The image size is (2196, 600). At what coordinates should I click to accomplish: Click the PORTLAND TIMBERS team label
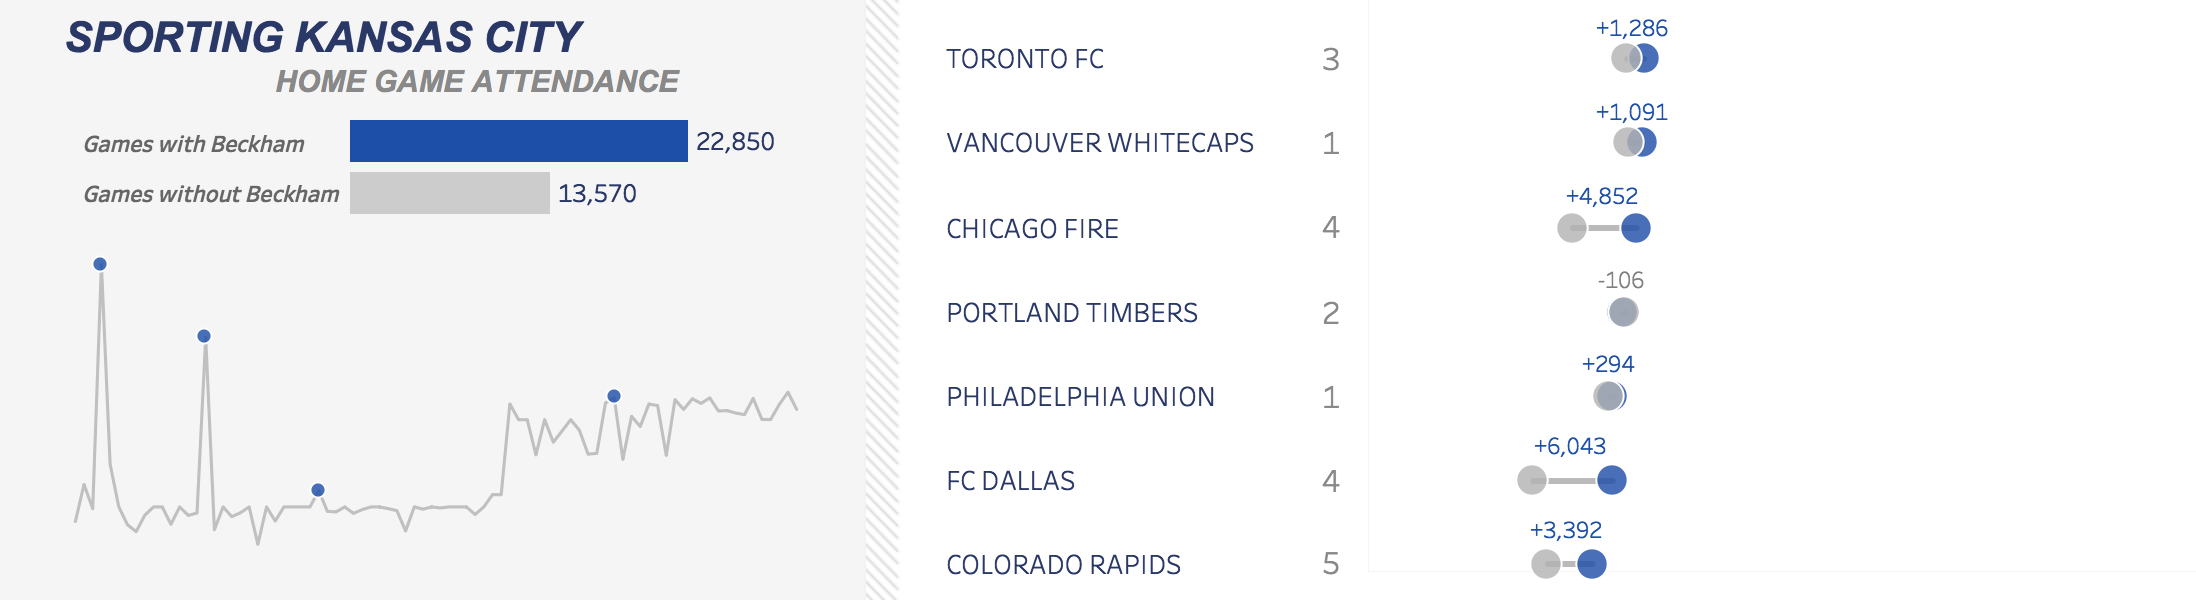[1072, 313]
